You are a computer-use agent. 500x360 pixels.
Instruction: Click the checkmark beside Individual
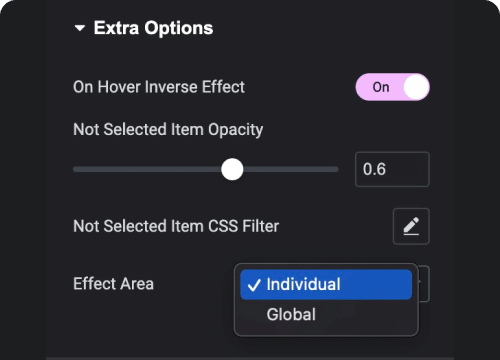254,285
